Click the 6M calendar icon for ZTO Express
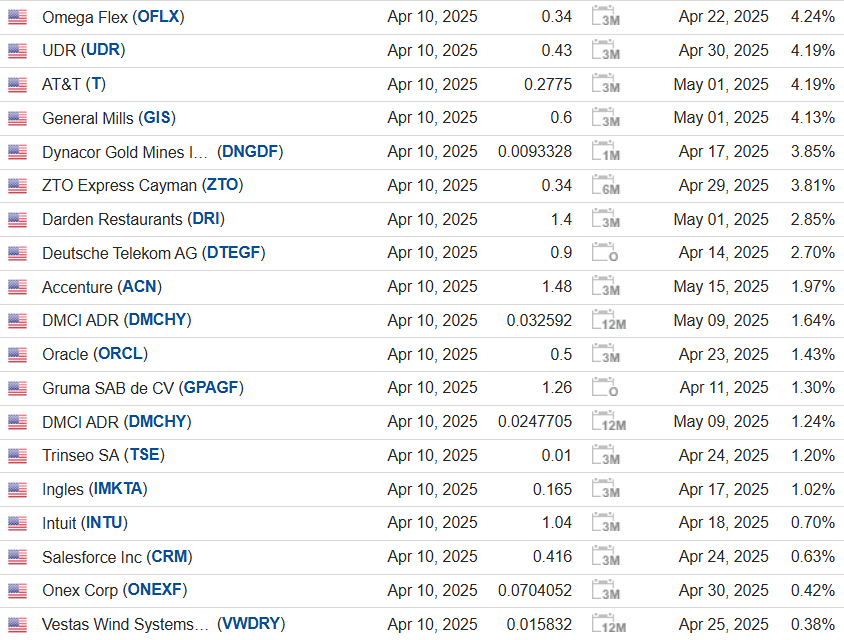Image resolution: width=844 pixels, height=640 pixels. pos(606,186)
